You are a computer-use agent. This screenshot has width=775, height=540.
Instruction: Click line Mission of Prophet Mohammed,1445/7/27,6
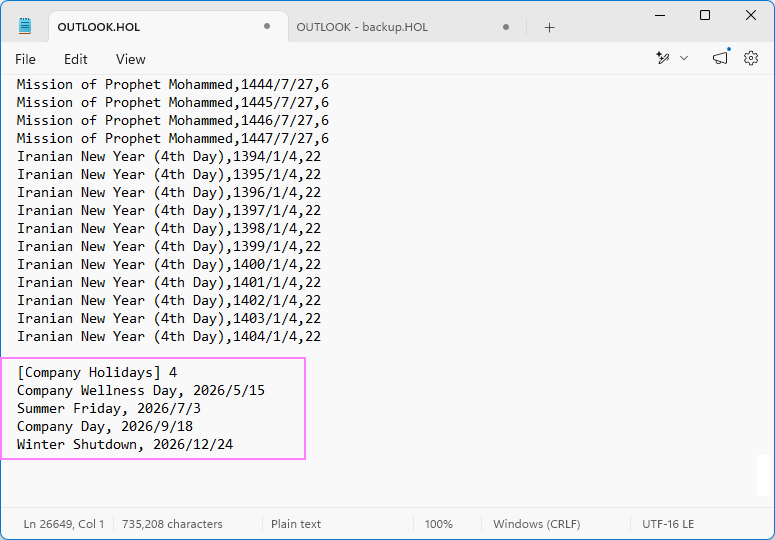(172, 102)
